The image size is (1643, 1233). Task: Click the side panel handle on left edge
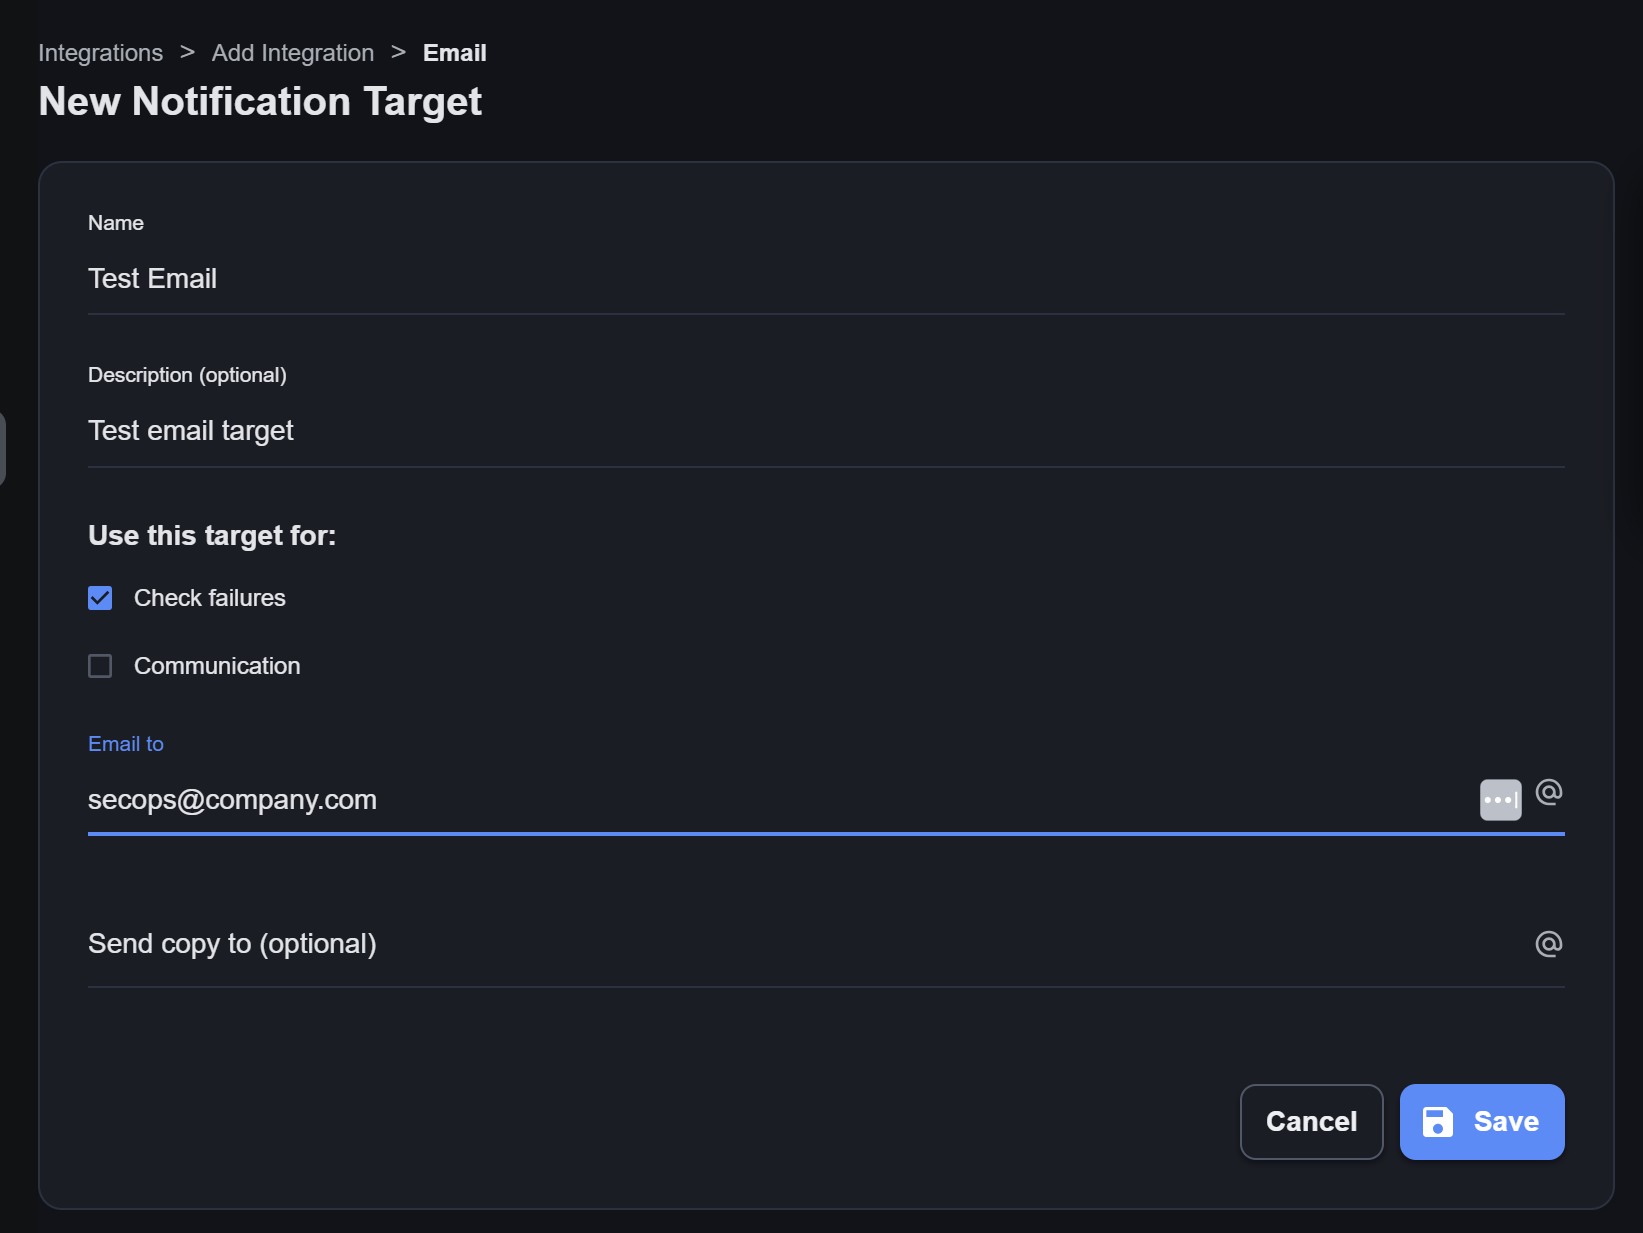click(x=3, y=448)
